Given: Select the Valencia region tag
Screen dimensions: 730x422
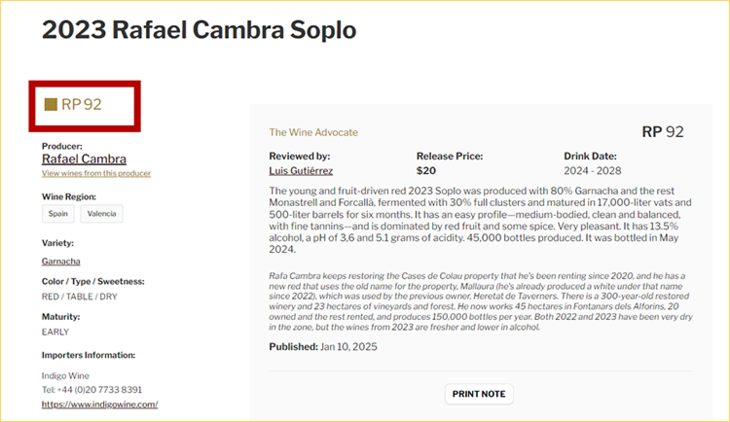Looking at the screenshot, I should [102, 213].
